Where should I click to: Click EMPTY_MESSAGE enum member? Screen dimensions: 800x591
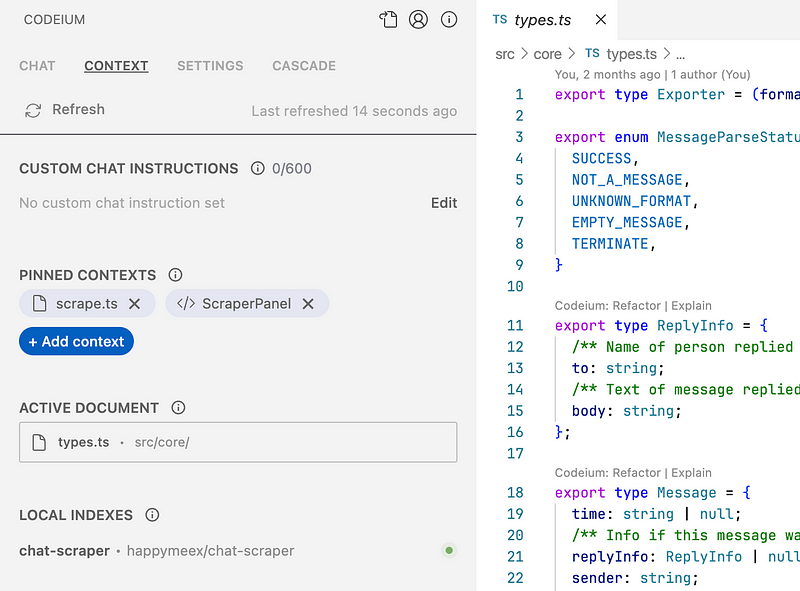pos(627,223)
